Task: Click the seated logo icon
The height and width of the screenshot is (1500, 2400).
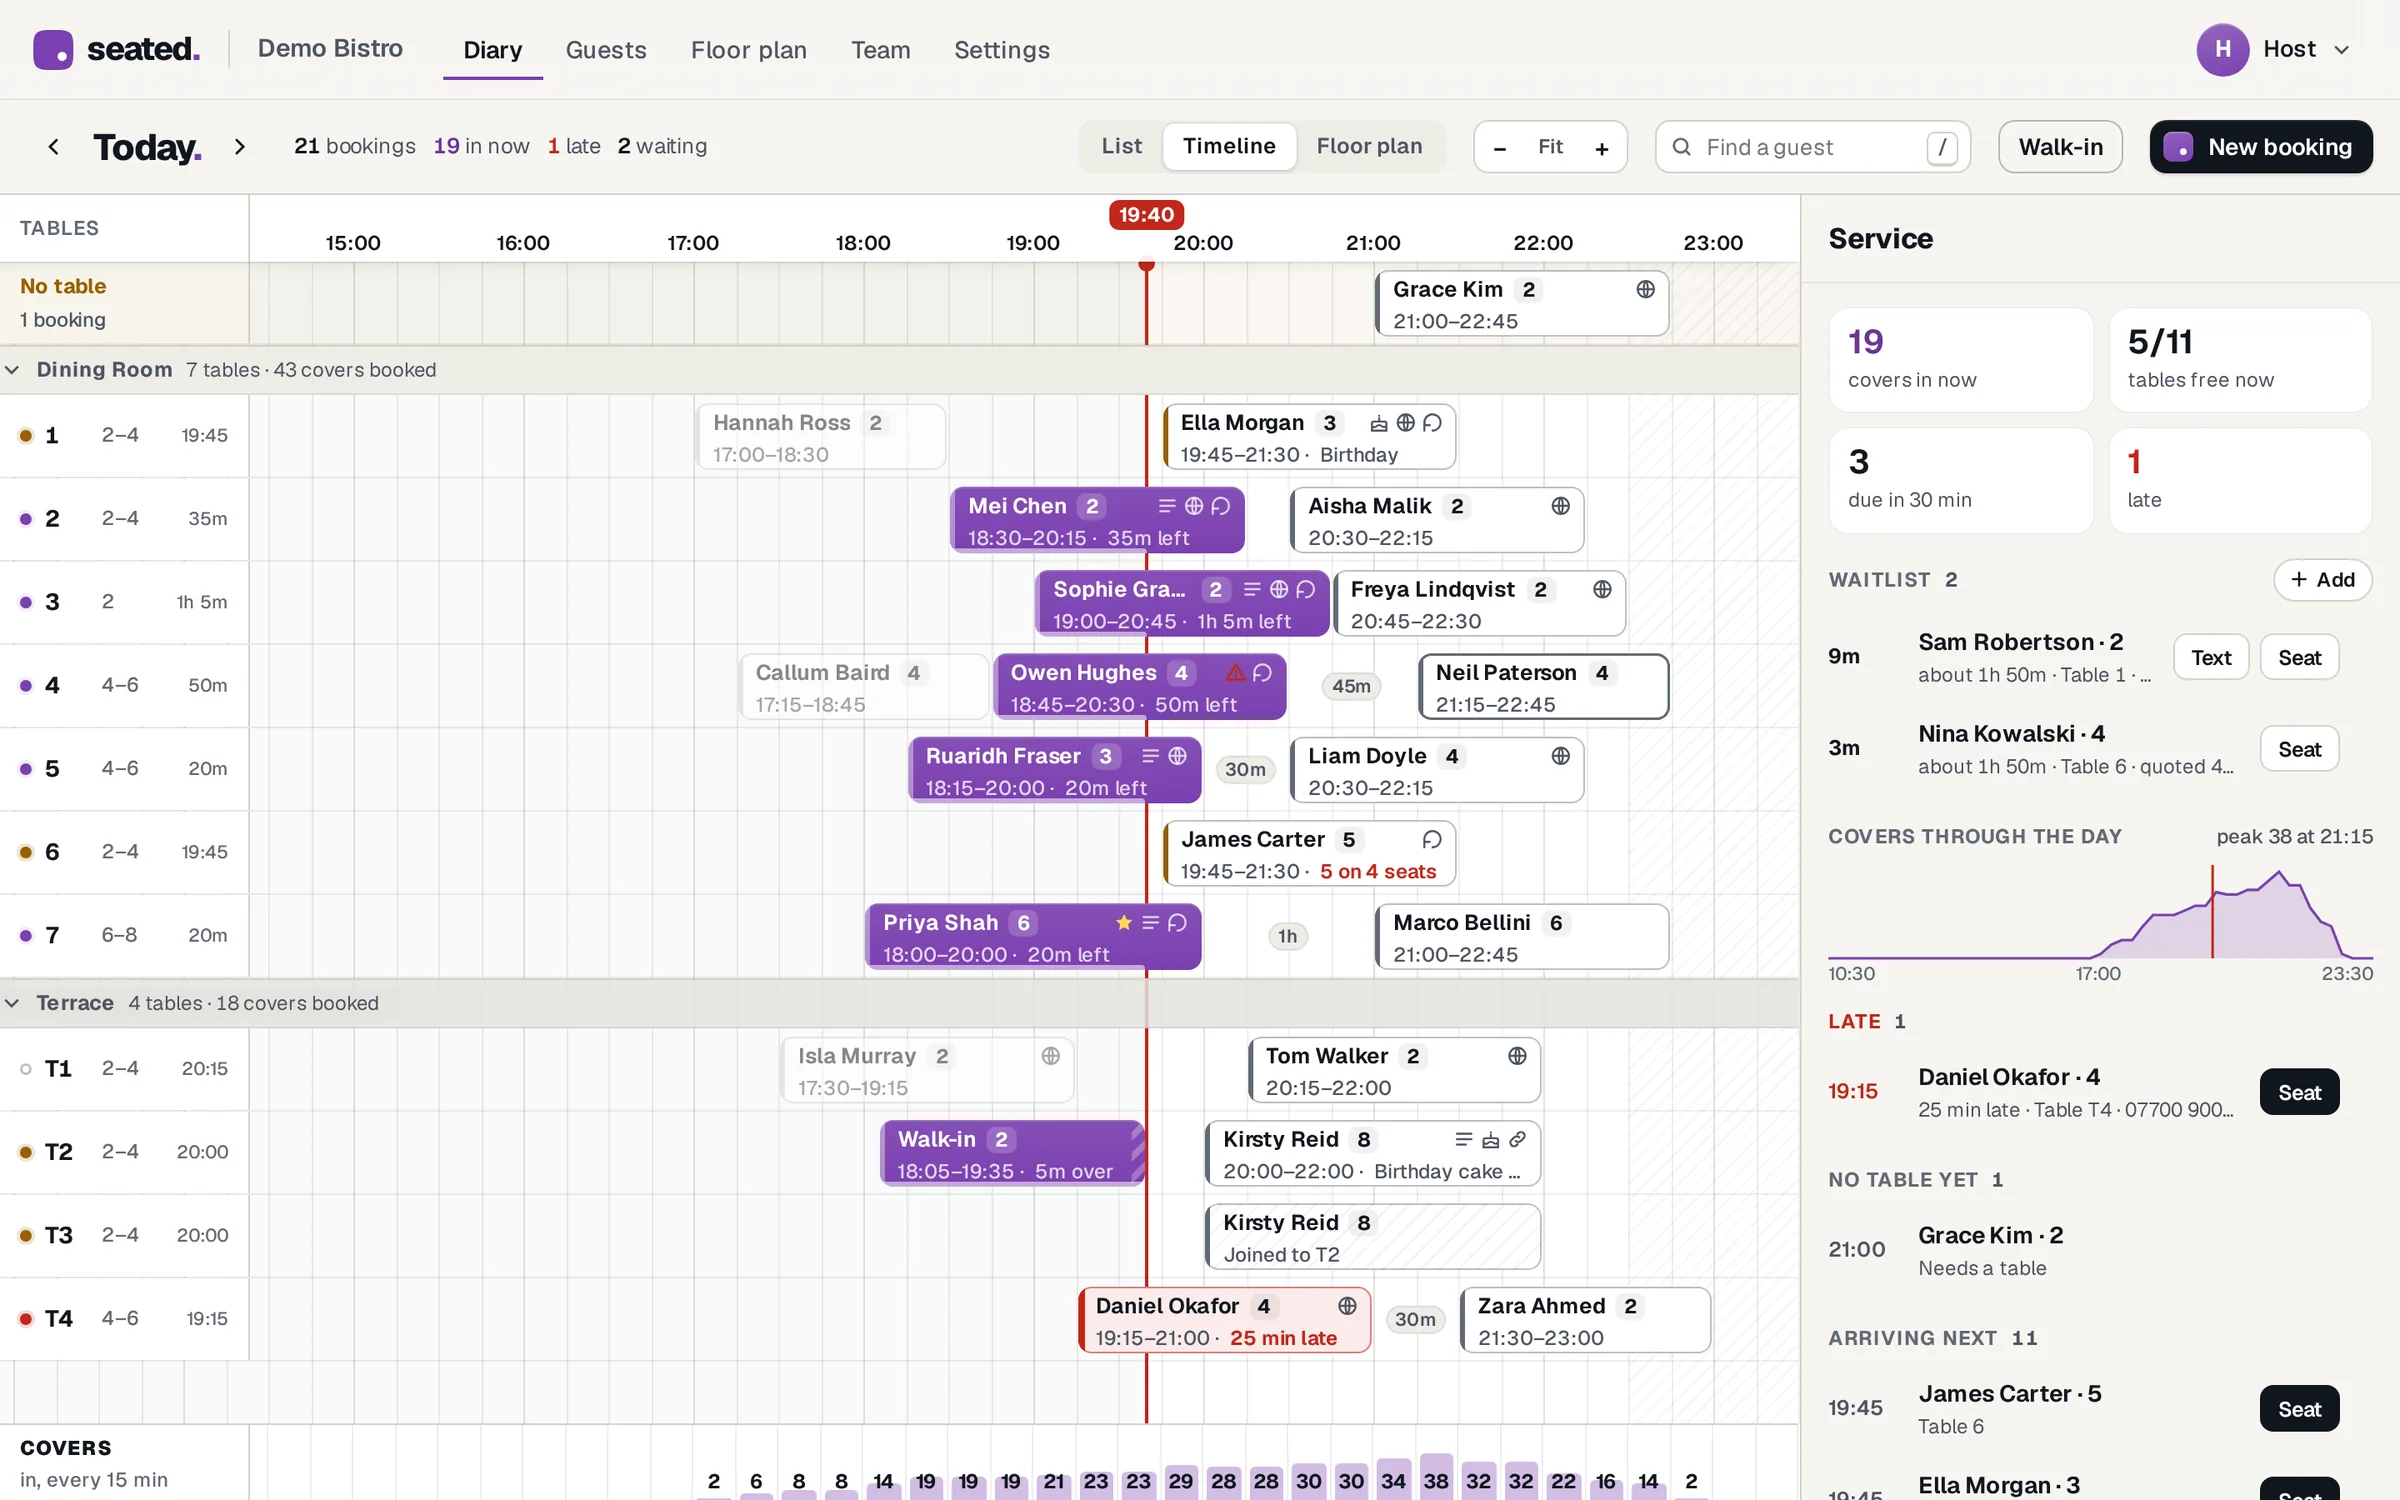Action: (x=53, y=49)
